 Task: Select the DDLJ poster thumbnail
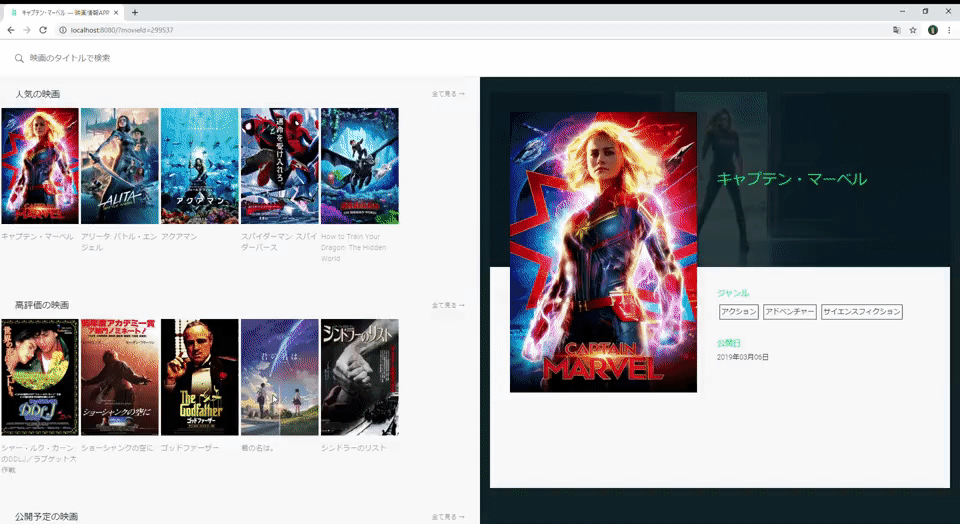tap(40, 377)
